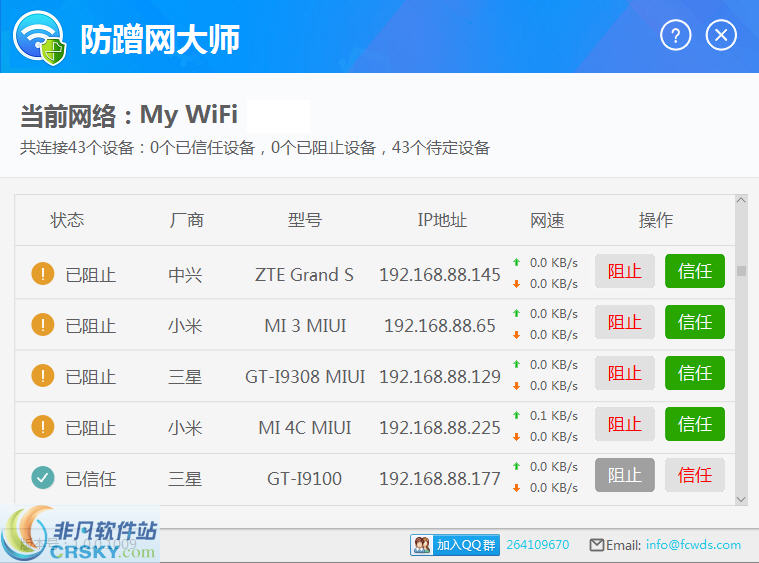Click the QQ group icon in footer

pos(422,545)
